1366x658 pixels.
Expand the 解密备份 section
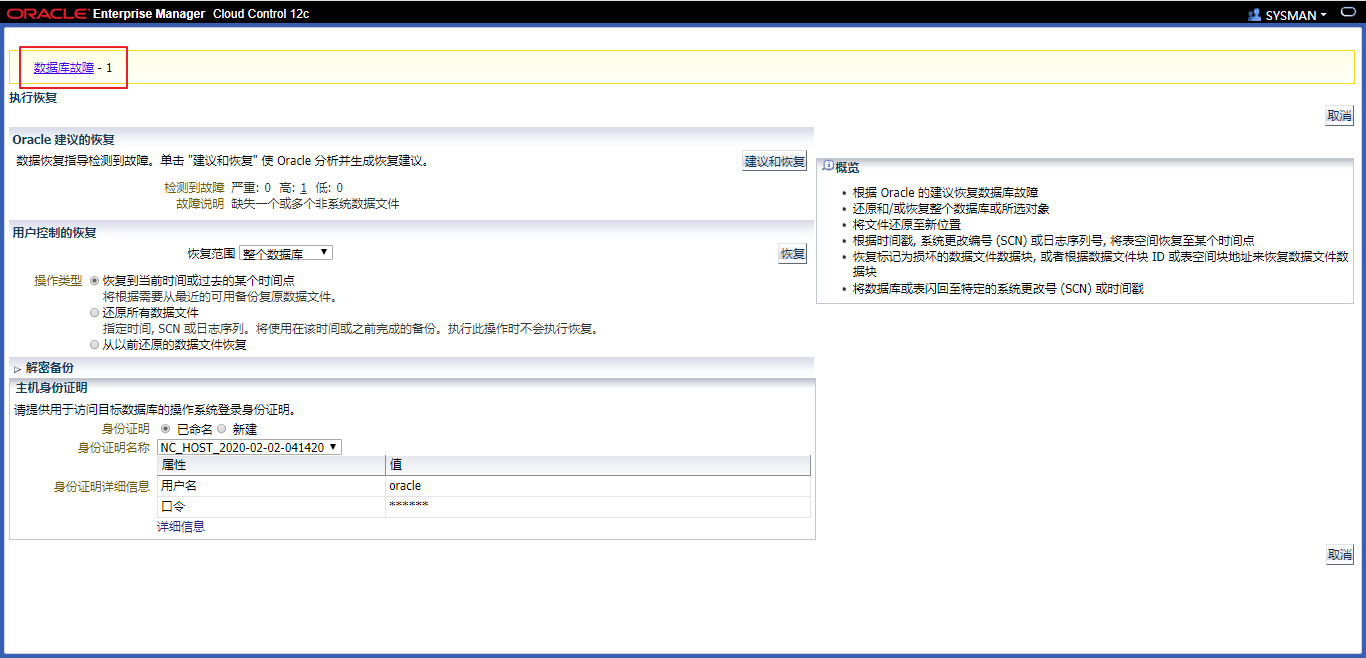click(x=18, y=369)
